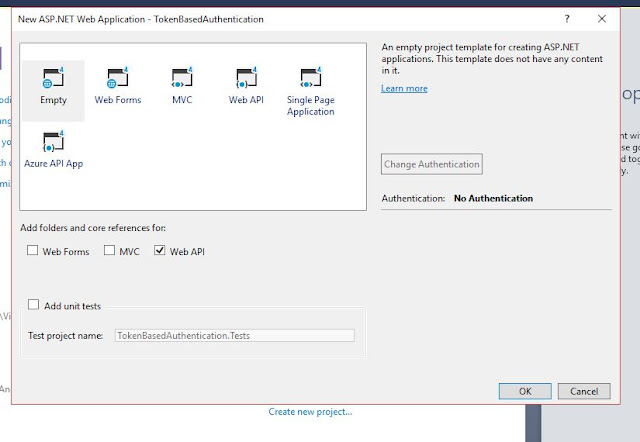640x442 pixels.
Task: Click the Azure API App label text
Action: 53,164
